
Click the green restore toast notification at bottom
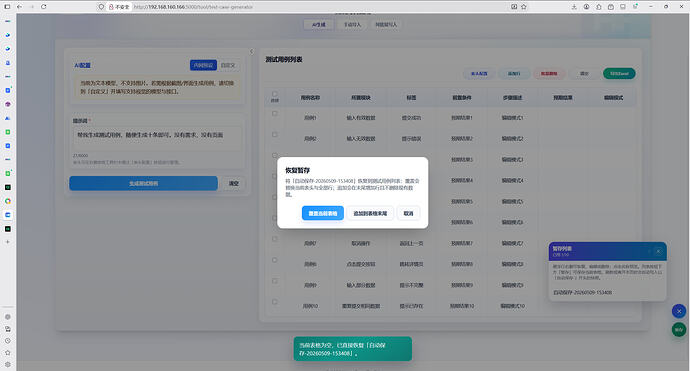[353, 349]
